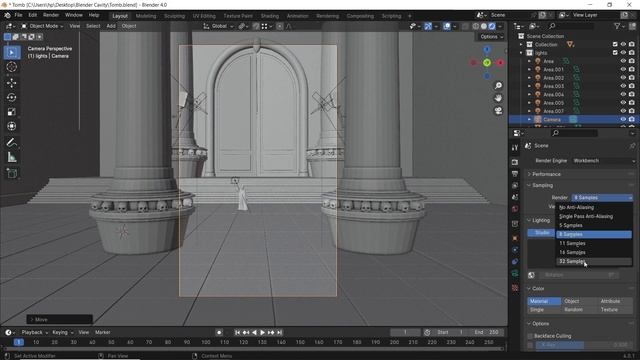Enable Backface Culling checkbox
The image size is (640, 360).
click(530, 336)
